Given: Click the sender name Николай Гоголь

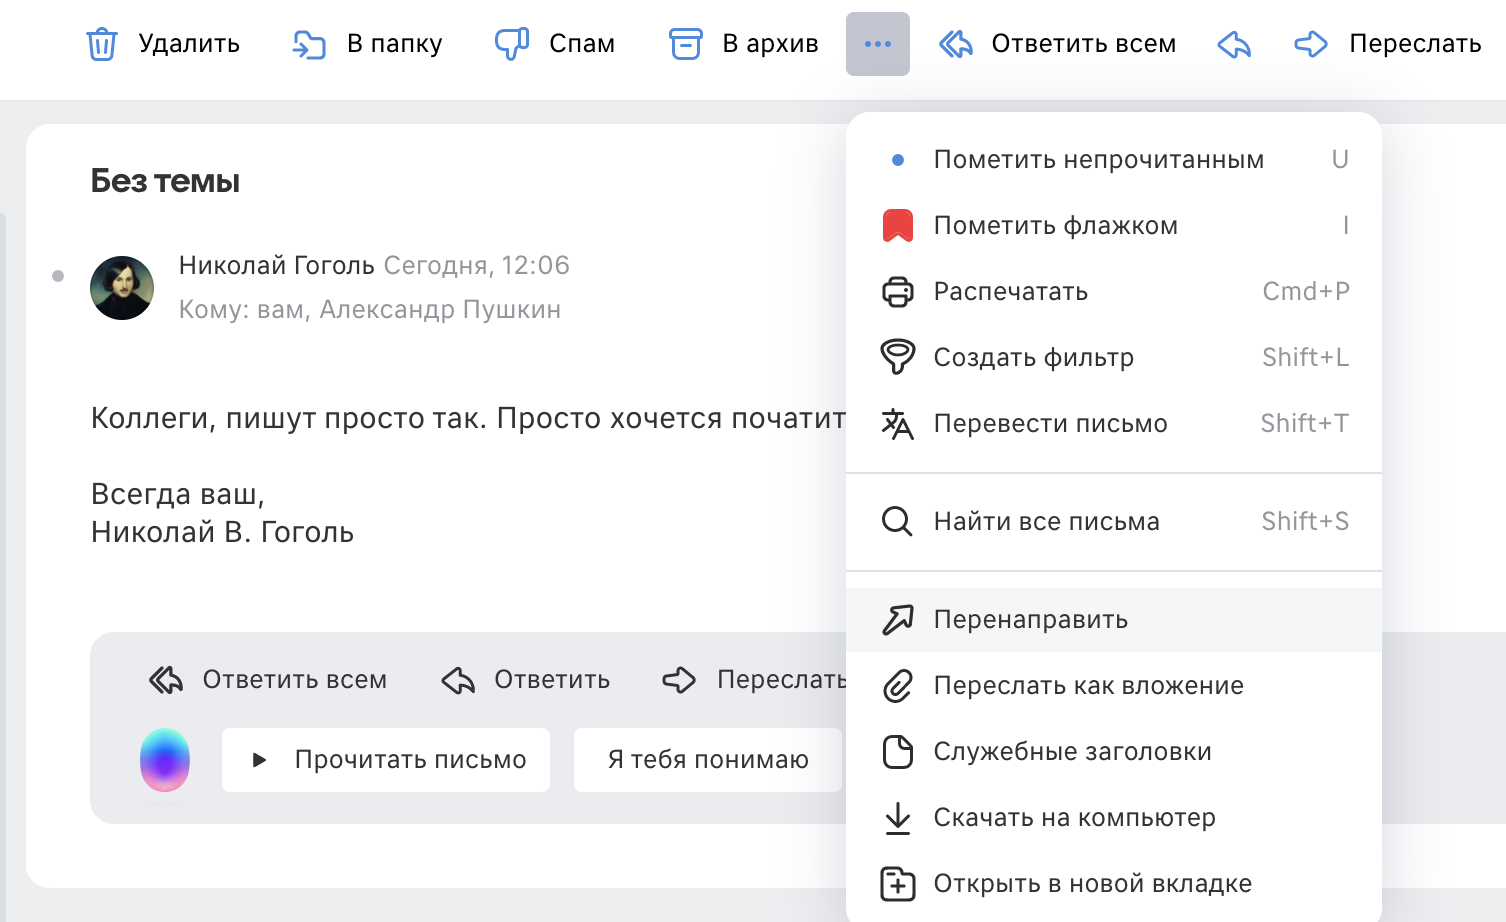Looking at the screenshot, I should tap(277, 265).
